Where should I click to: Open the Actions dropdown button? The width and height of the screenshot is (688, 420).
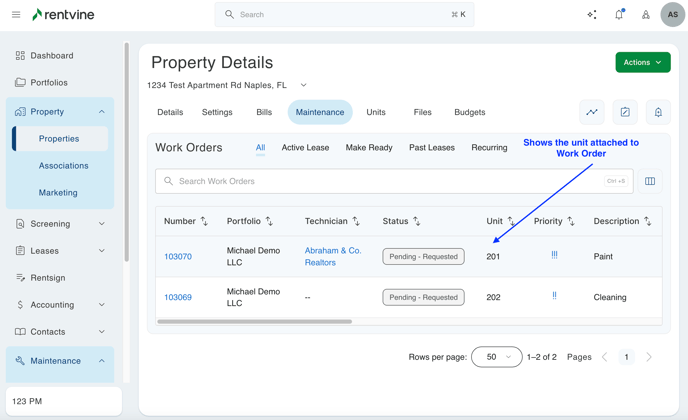[x=643, y=62]
